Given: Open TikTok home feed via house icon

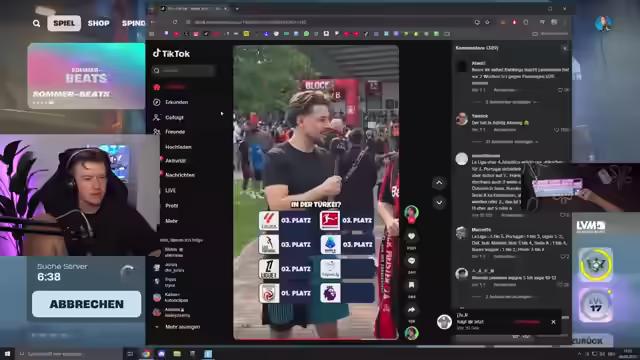Looking at the screenshot, I should point(157,87).
